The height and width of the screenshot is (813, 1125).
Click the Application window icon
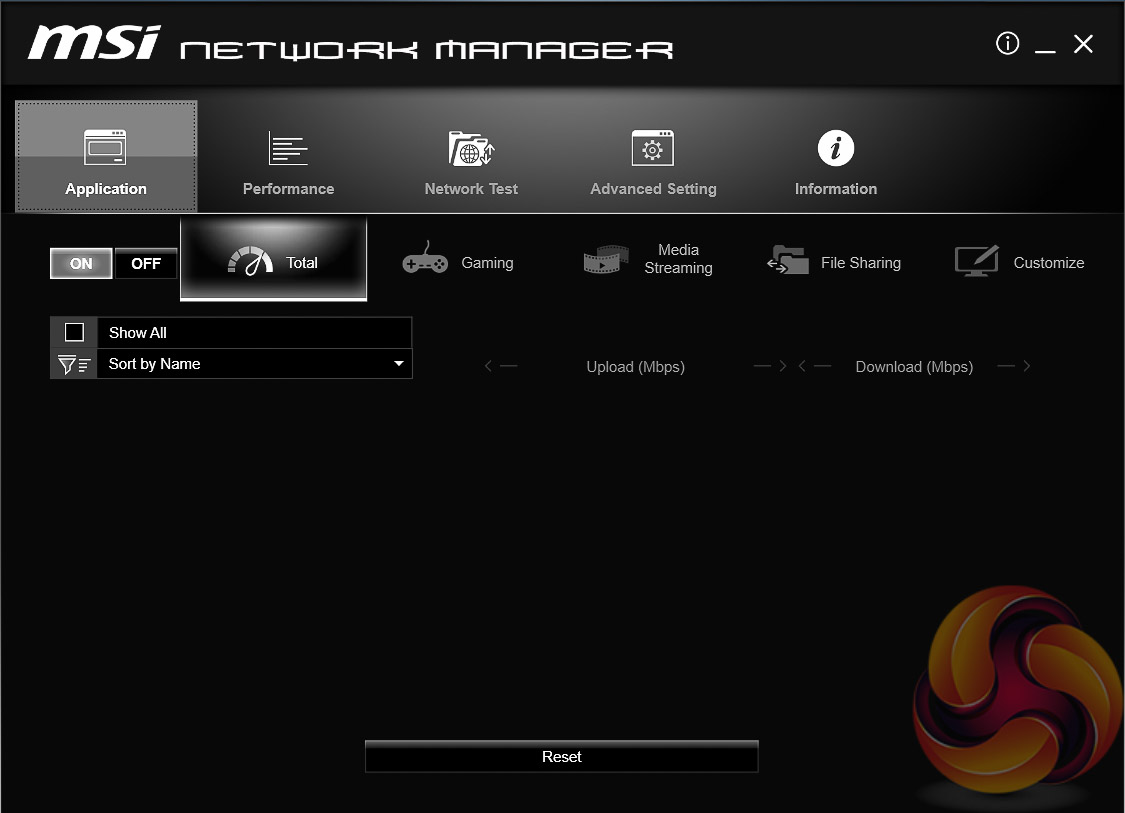[105, 148]
